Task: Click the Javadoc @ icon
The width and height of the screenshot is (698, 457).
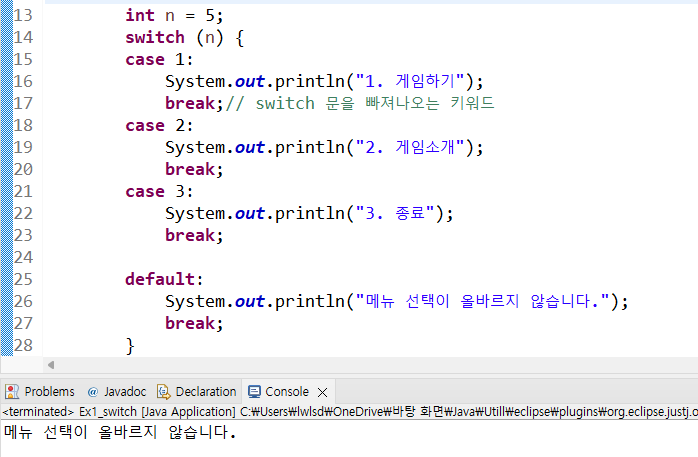Action: [93, 392]
